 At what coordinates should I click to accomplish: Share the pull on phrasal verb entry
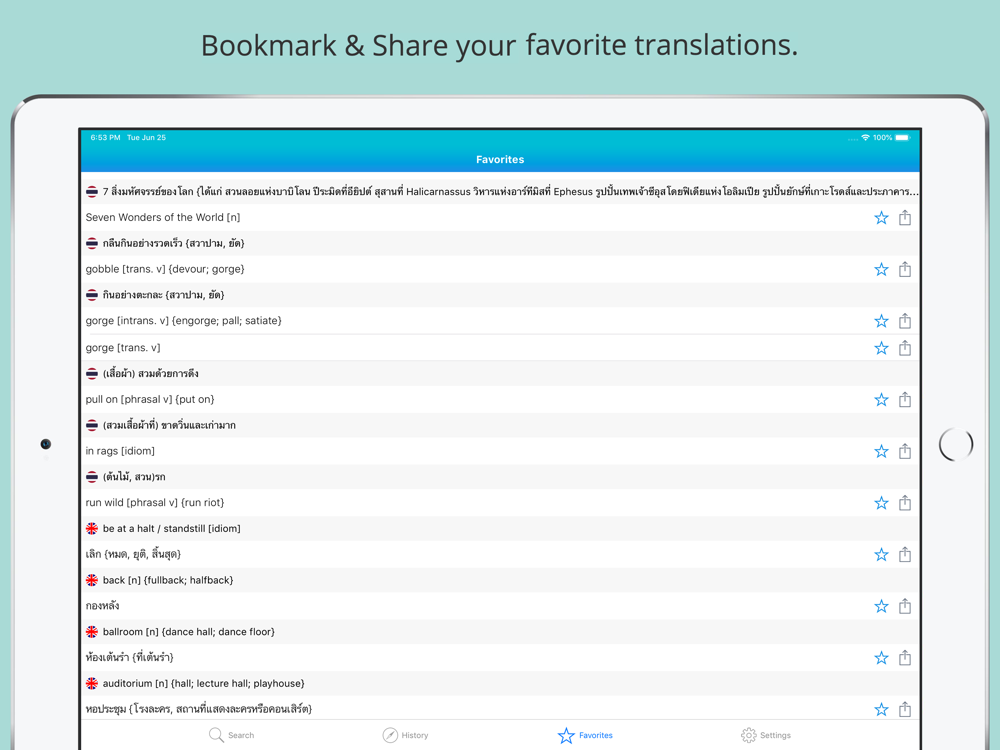pyautogui.click(x=904, y=400)
